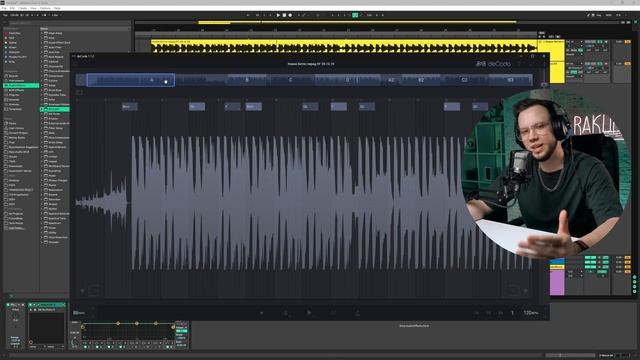
Task: Jump to section B2 in deCoda overview
Action: 421,80
